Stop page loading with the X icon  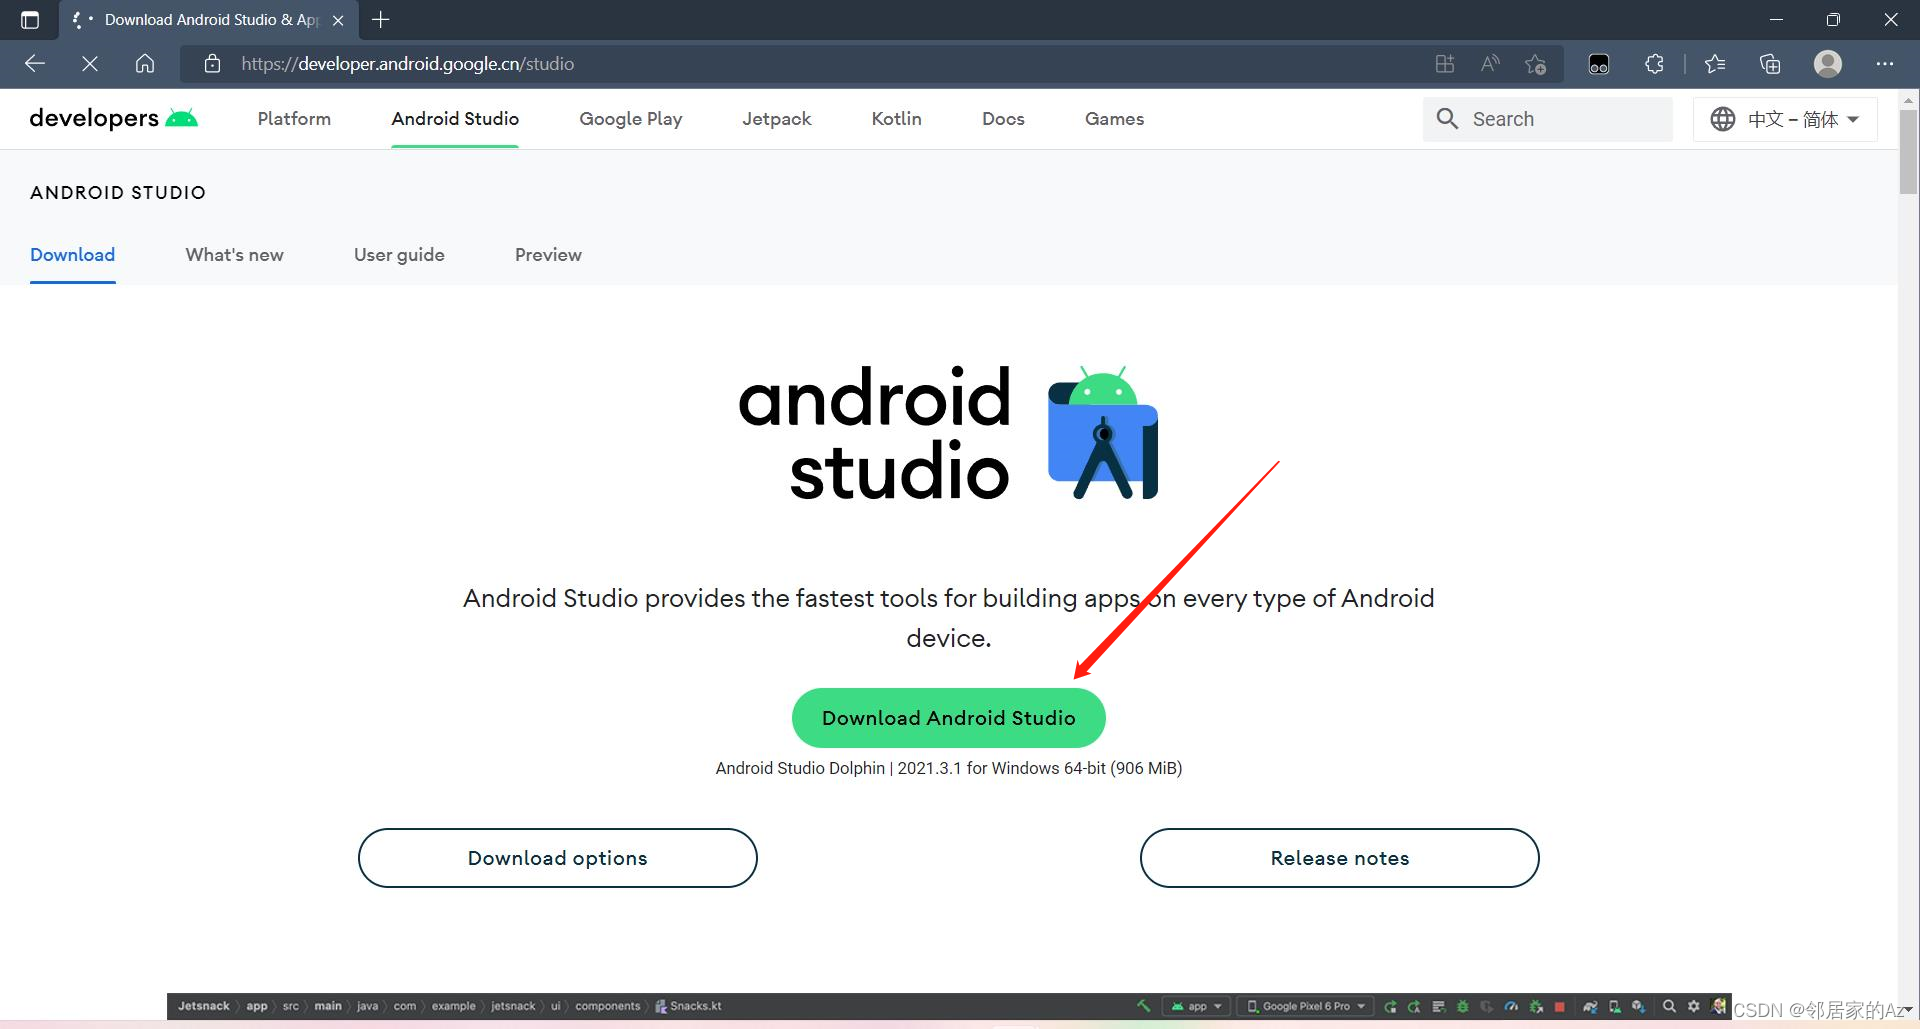[x=90, y=64]
